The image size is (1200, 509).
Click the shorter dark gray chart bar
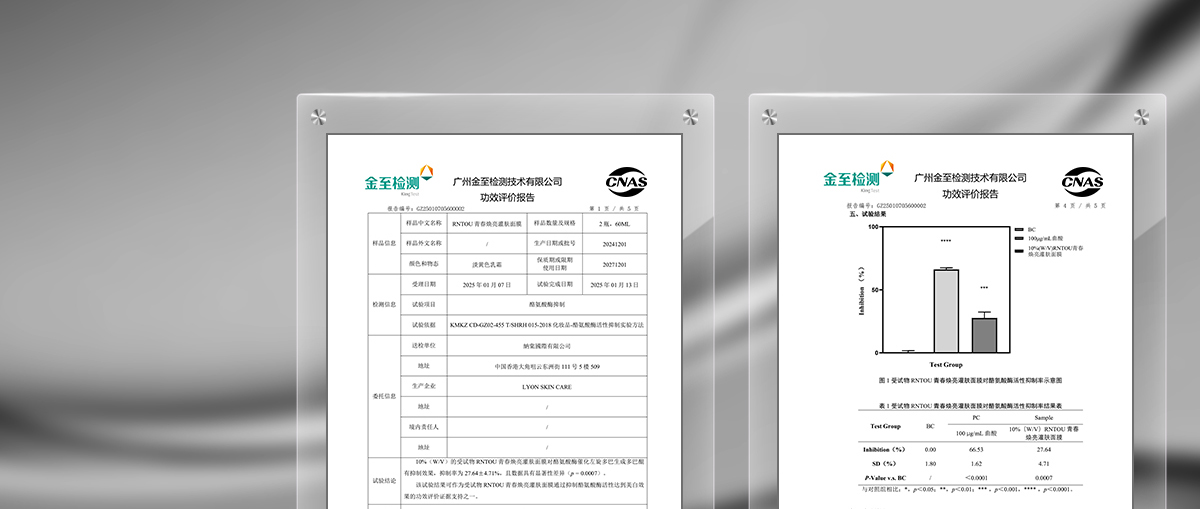(x=984, y=334)
